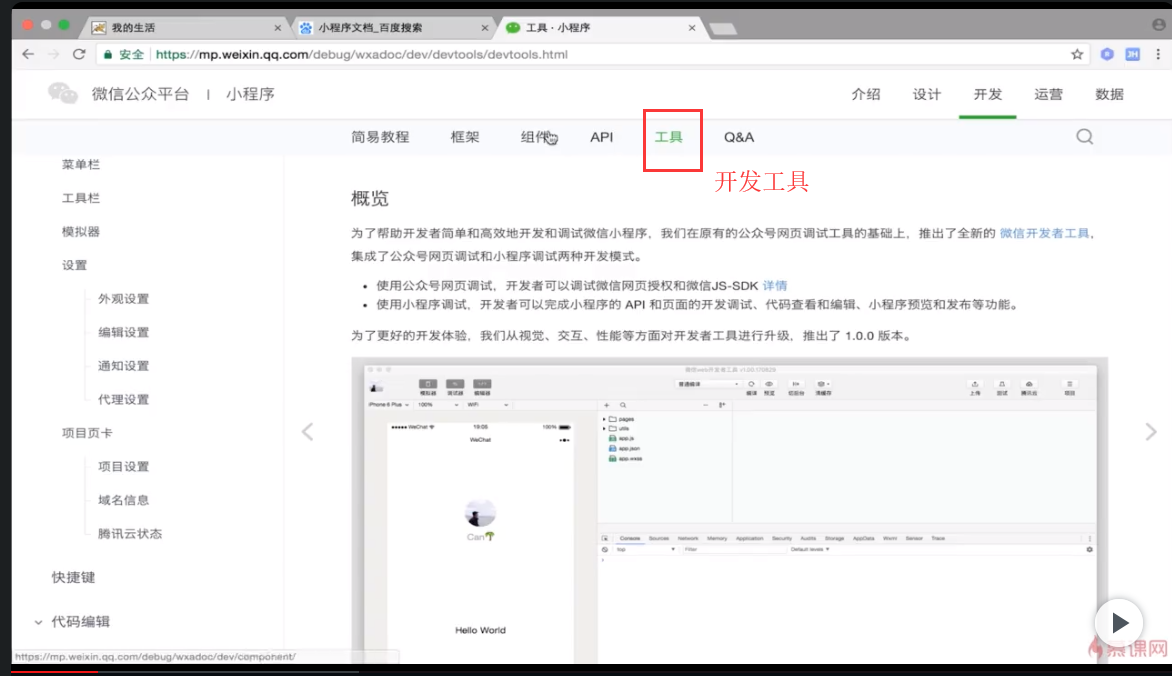This screenshot has width=1172, height=676.
Task: Click the Chrome profile icon at top right
Action: [x=1159, y=25]
